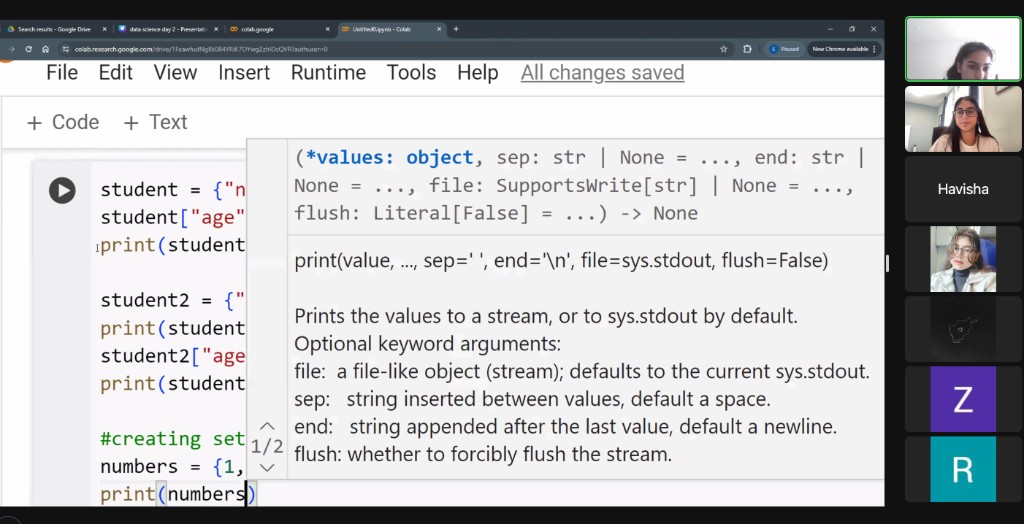1024x524 pixels.
Task: Select the green-highlighted active speaker video
Action: click(x=963, y=49)
